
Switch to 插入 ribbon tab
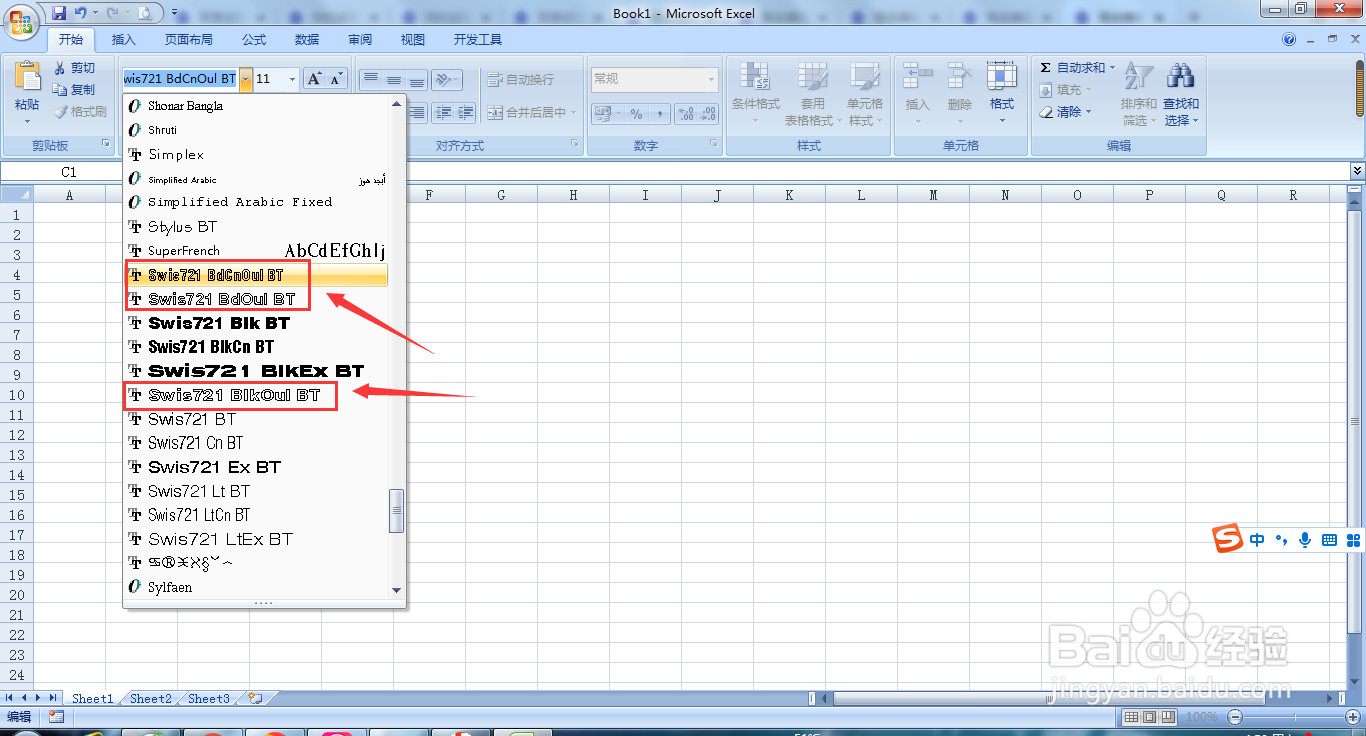(x=124, y=40)
